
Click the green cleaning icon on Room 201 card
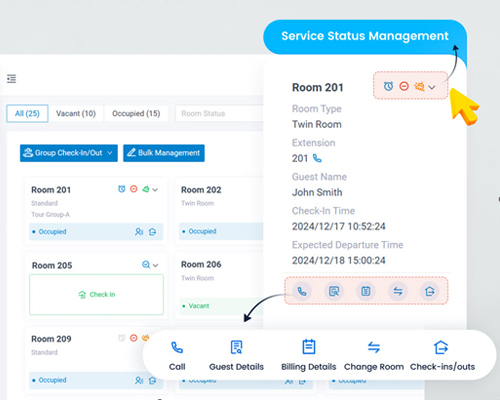pyautogui.click(x=146, y=189)
